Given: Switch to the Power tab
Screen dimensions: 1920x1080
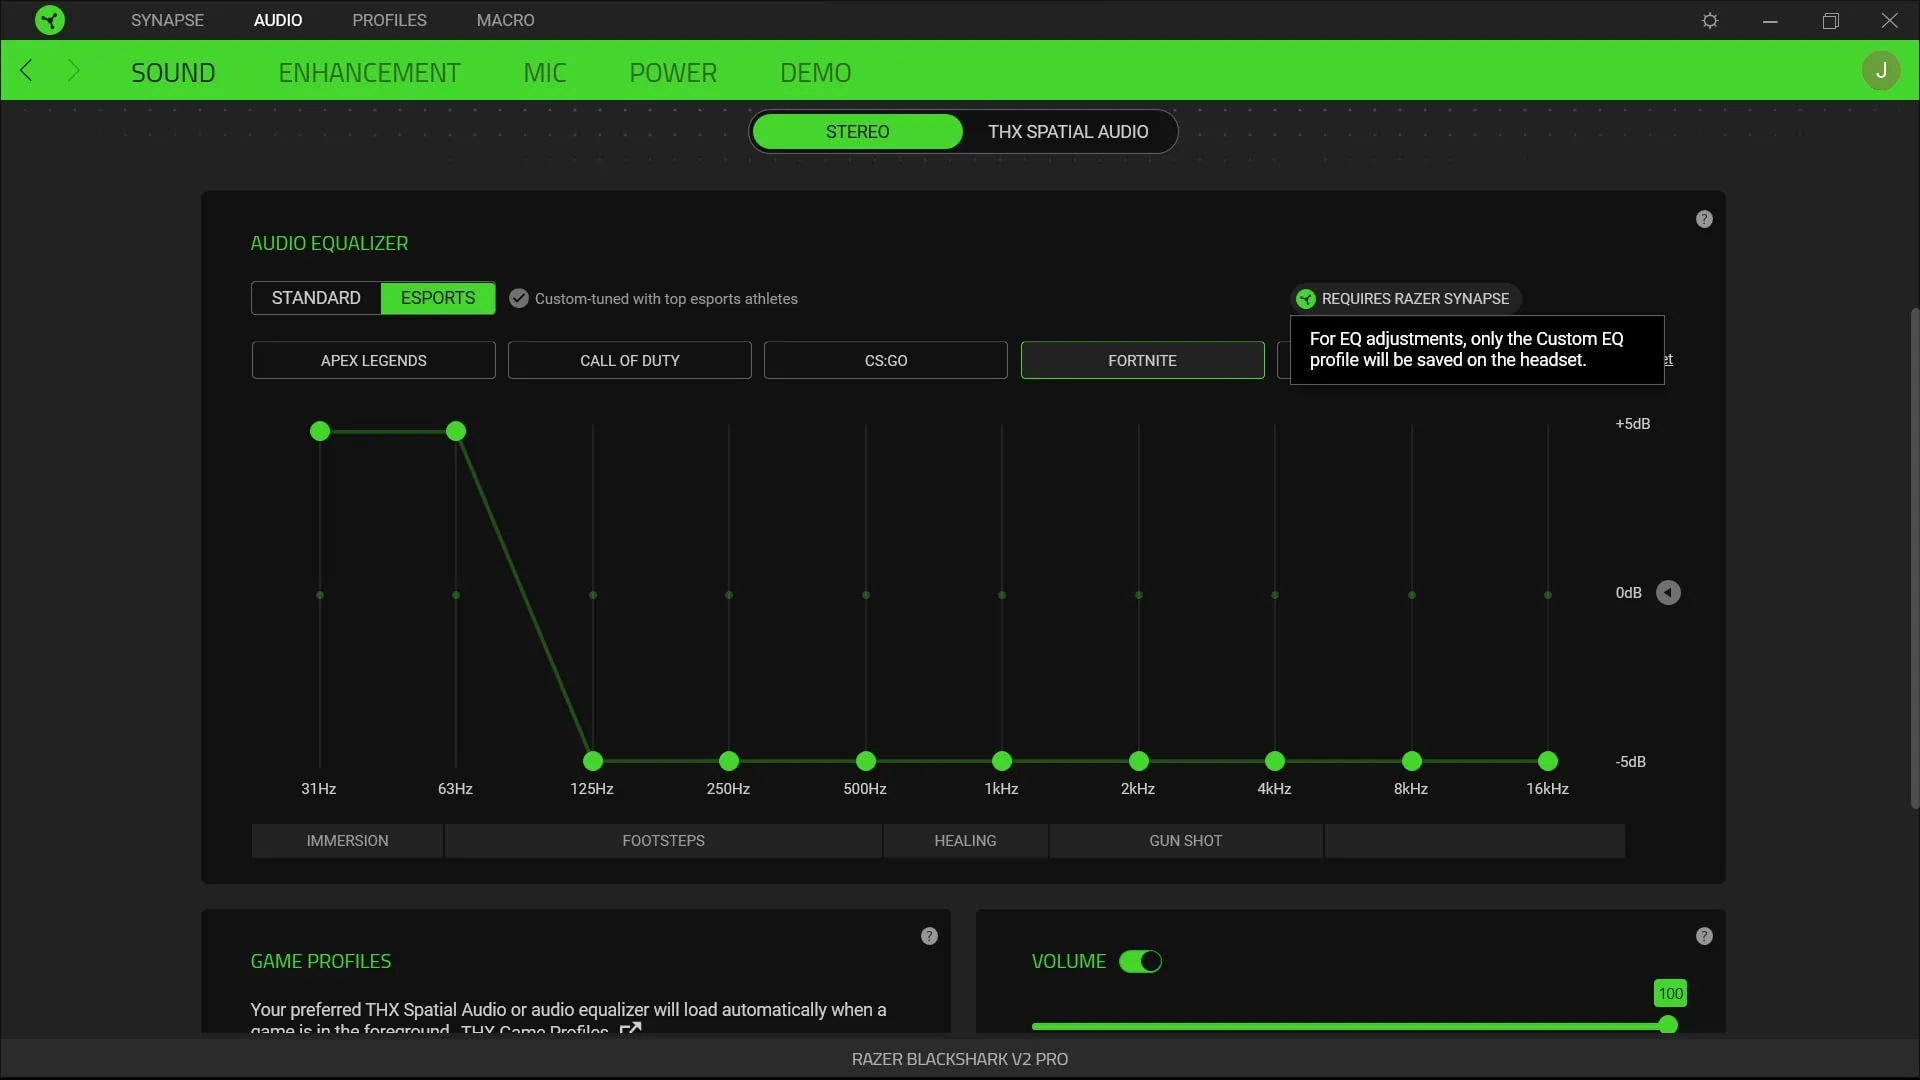Looking at the screenshot, I should 673,72.
